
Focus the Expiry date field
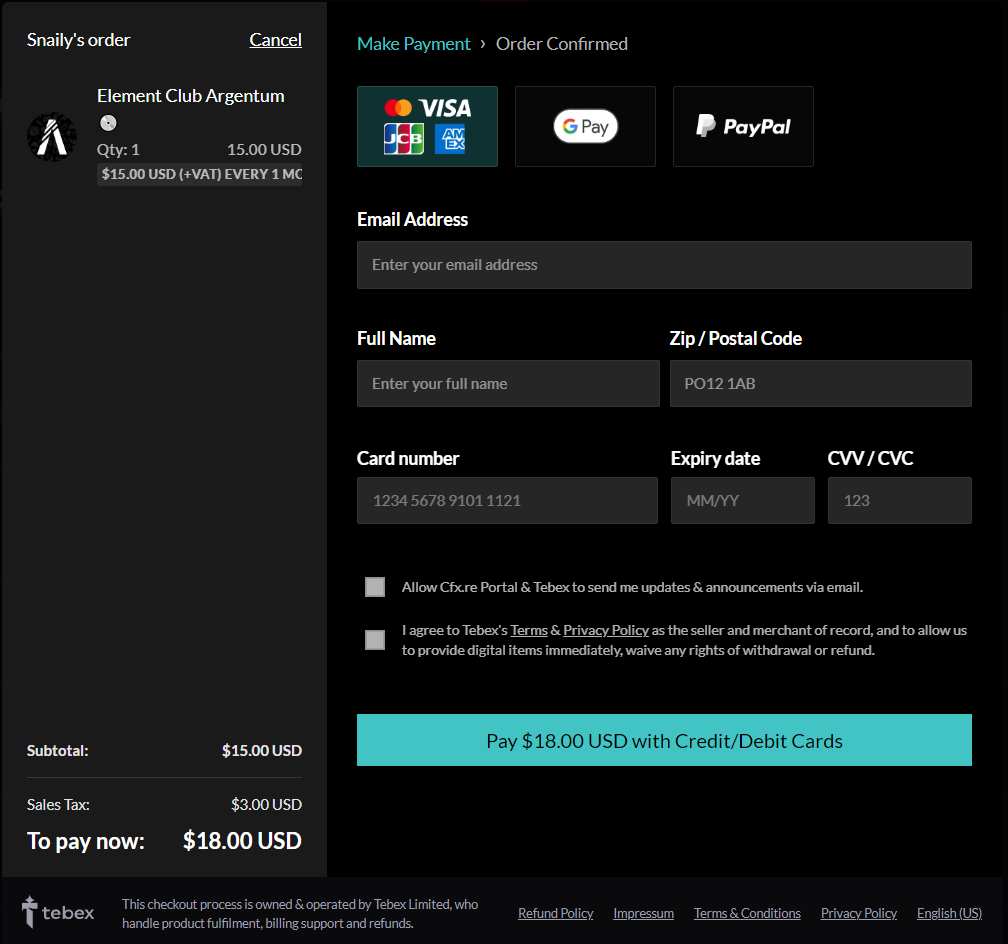[x=742, y=500]
